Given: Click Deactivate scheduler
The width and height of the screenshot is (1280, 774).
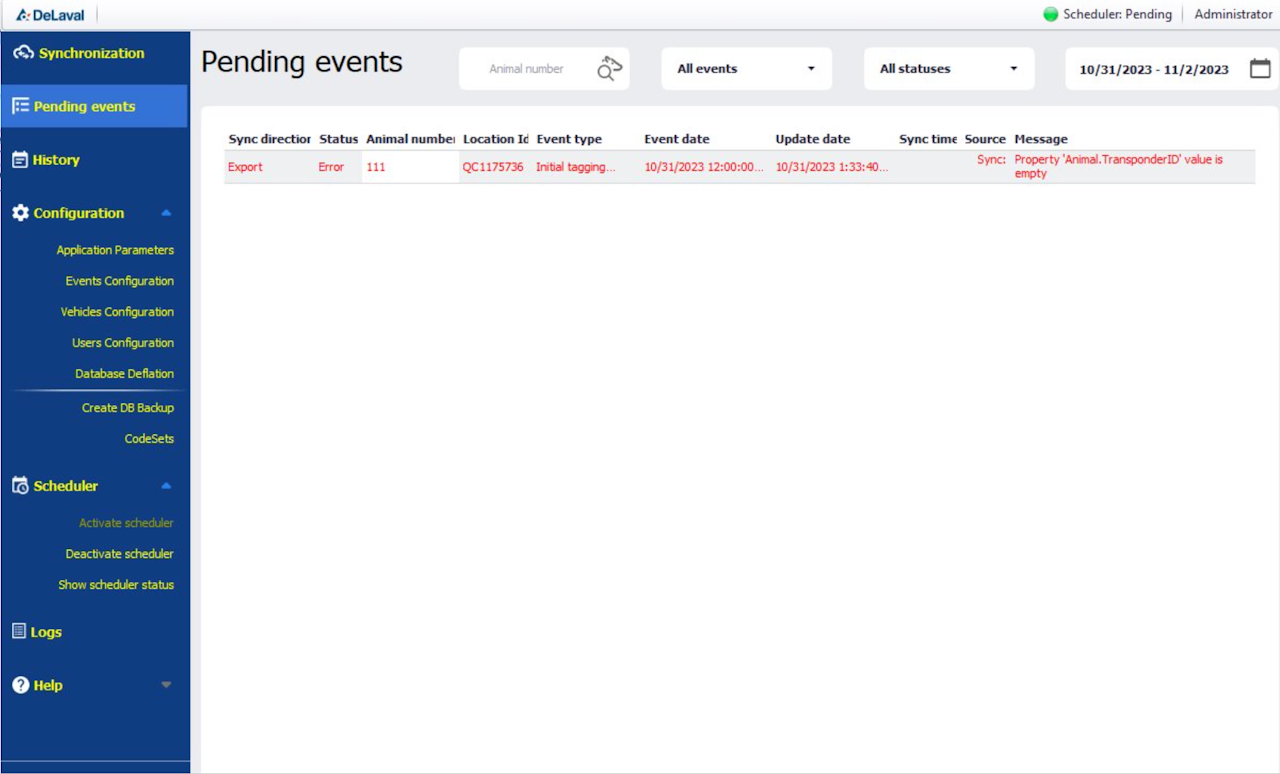Looking at the screenshot, I should (120, 554).
